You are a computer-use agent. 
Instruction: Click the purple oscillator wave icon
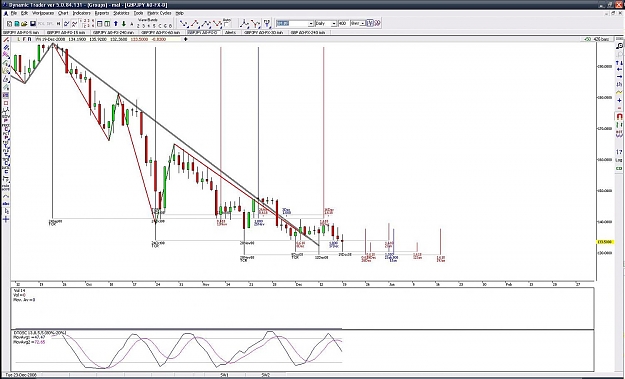[619, 134]
